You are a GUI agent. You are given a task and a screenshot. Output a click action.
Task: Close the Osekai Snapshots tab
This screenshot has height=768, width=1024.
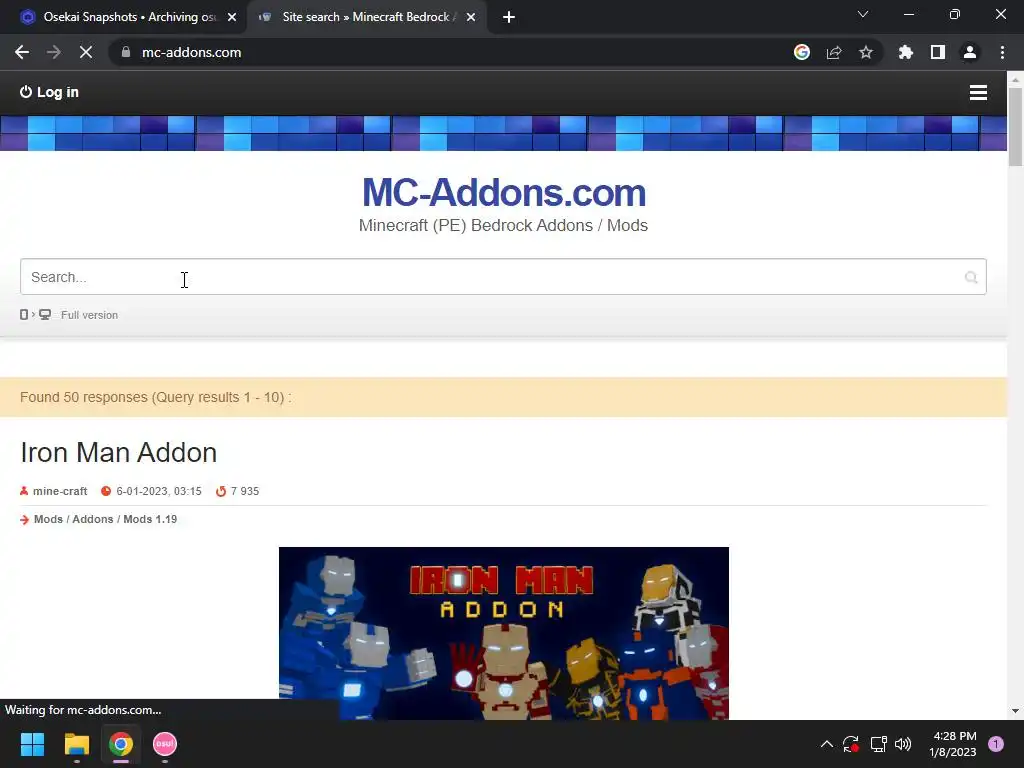pos(232,18)
